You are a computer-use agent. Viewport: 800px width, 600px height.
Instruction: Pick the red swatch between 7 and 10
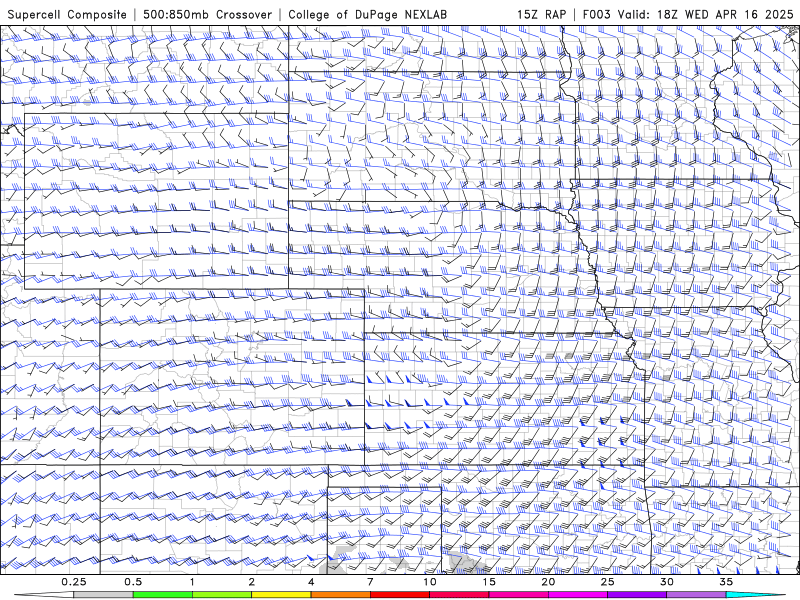click(399, 595)
